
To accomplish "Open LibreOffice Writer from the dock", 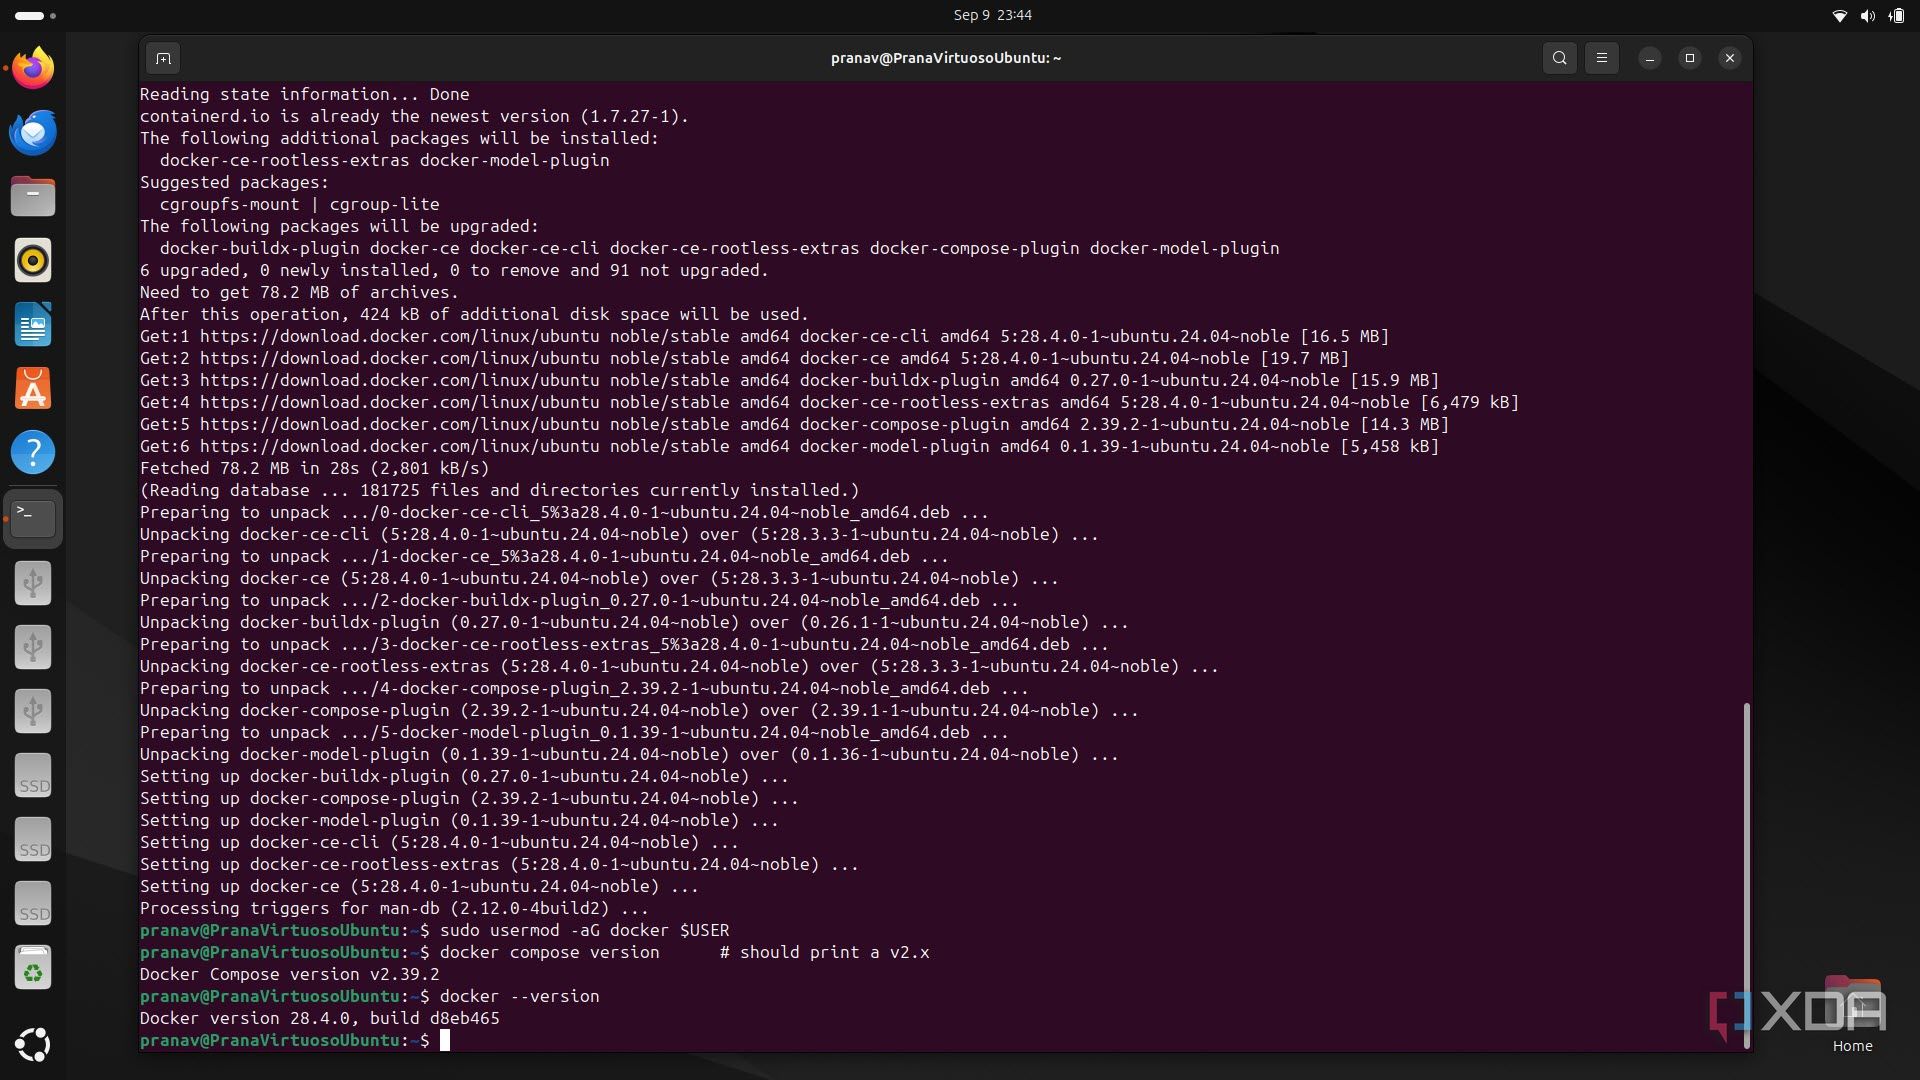I will (x=33, y=324).
